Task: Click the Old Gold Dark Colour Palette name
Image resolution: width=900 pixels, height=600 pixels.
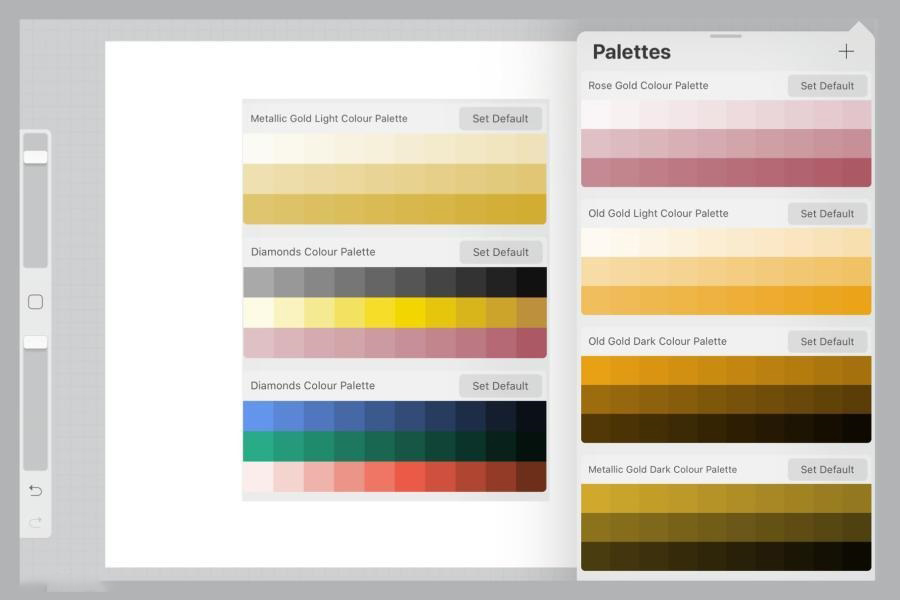Action: click(x=657, y=341)
